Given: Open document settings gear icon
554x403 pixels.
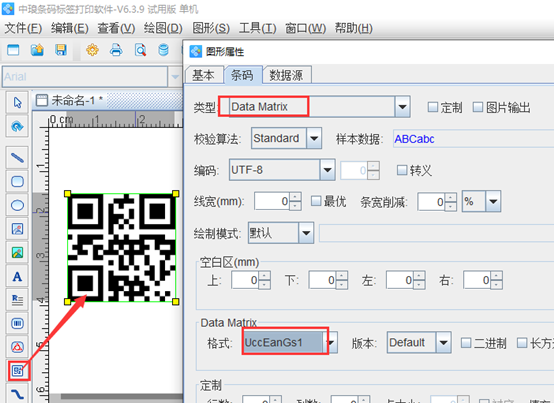Looking at the screenshot, I should coord(92,50).
